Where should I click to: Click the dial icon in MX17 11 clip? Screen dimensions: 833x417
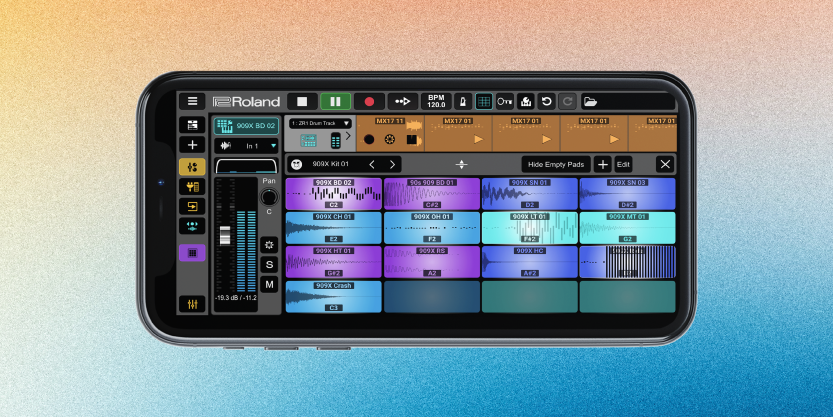pyautogui.click(x=390, y=140)
